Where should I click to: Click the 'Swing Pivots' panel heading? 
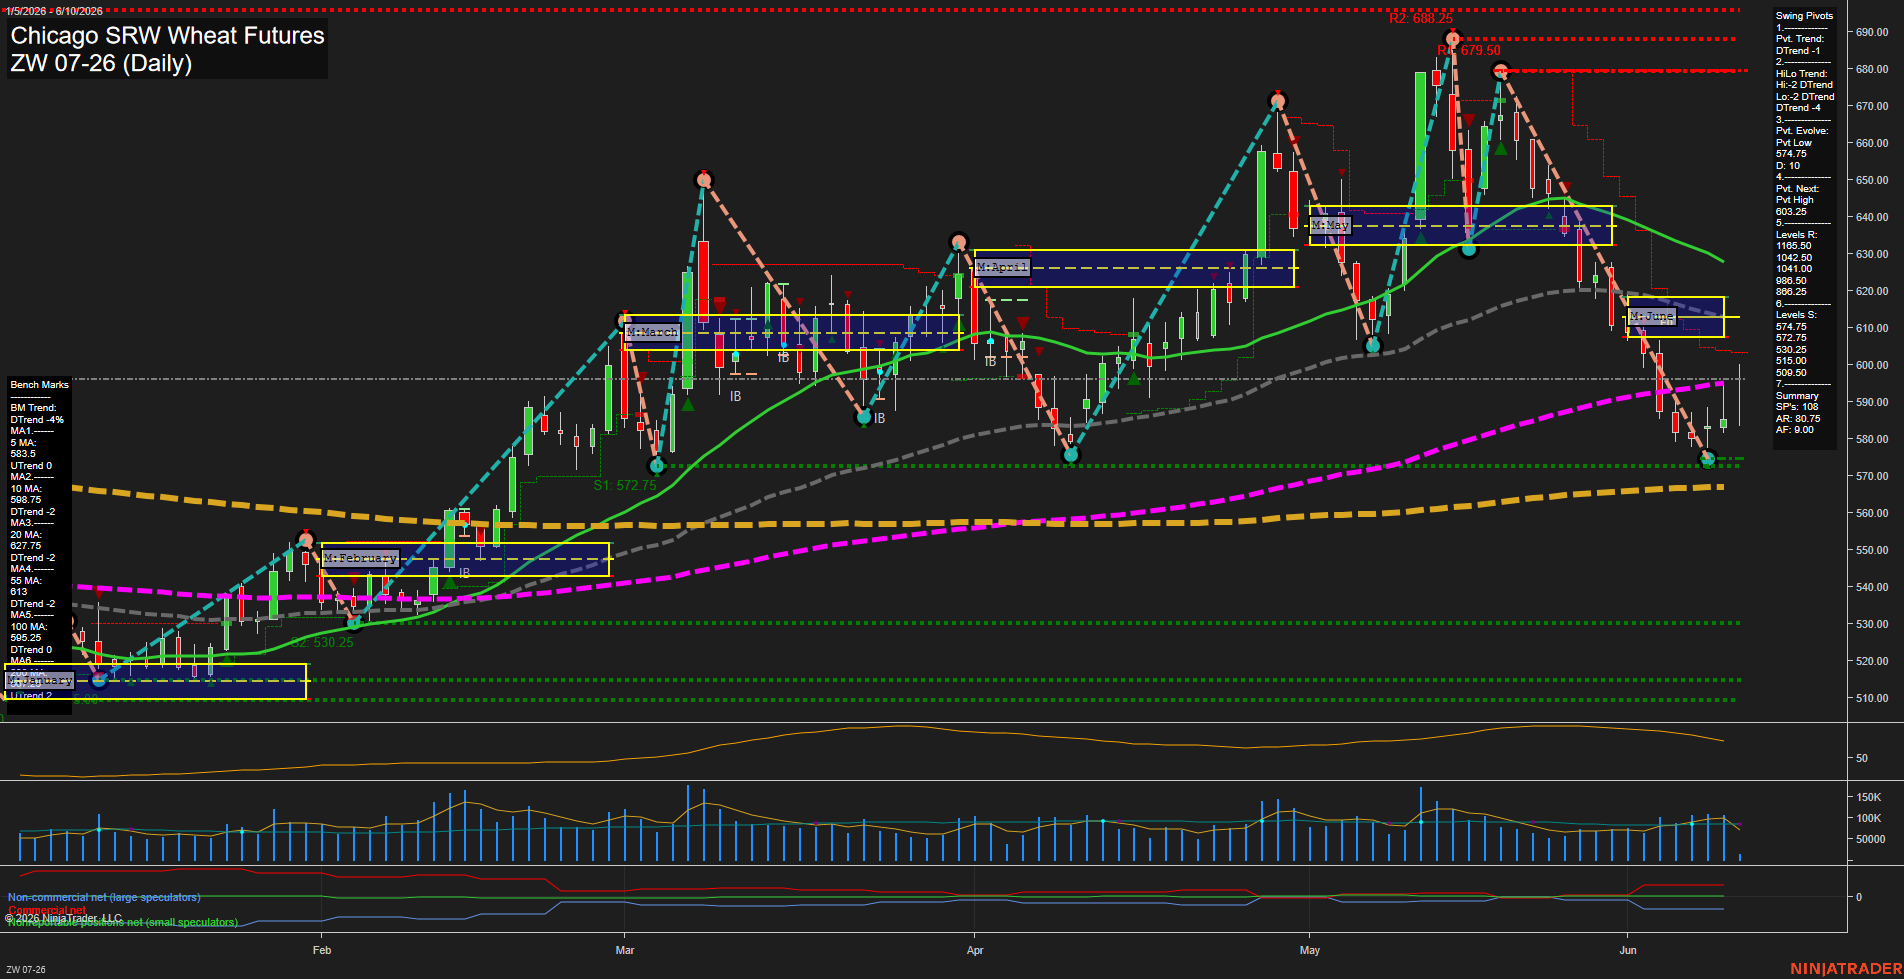tap(1805, 16)
